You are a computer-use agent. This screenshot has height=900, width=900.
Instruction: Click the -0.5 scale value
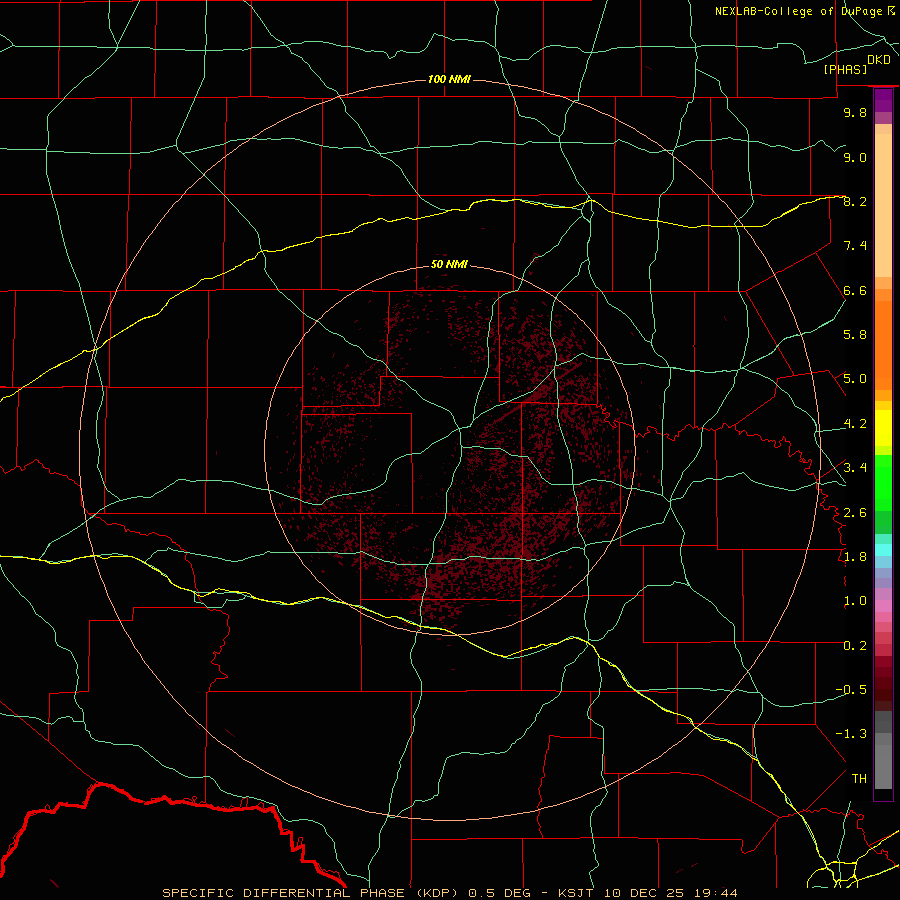(851, 690)
